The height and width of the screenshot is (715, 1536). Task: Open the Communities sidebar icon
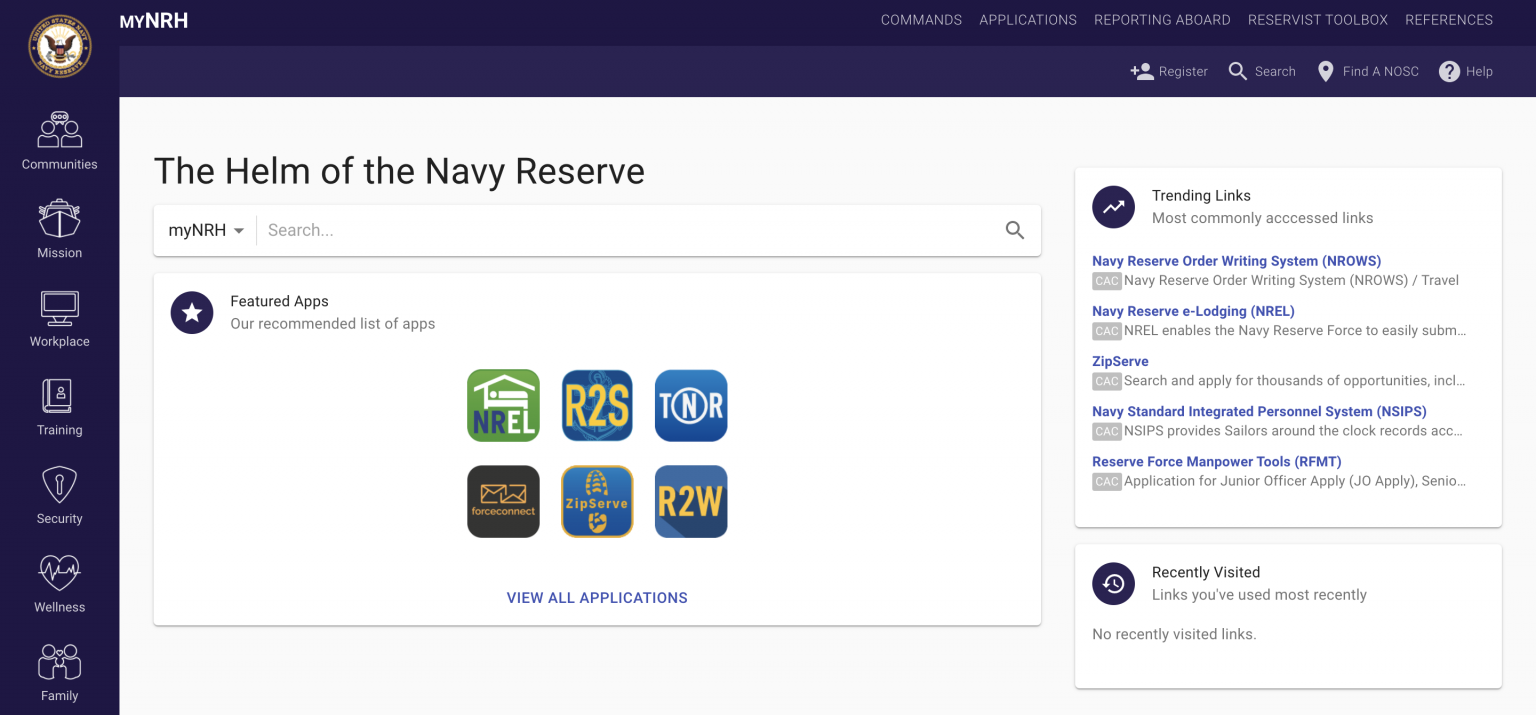(60, 130)
